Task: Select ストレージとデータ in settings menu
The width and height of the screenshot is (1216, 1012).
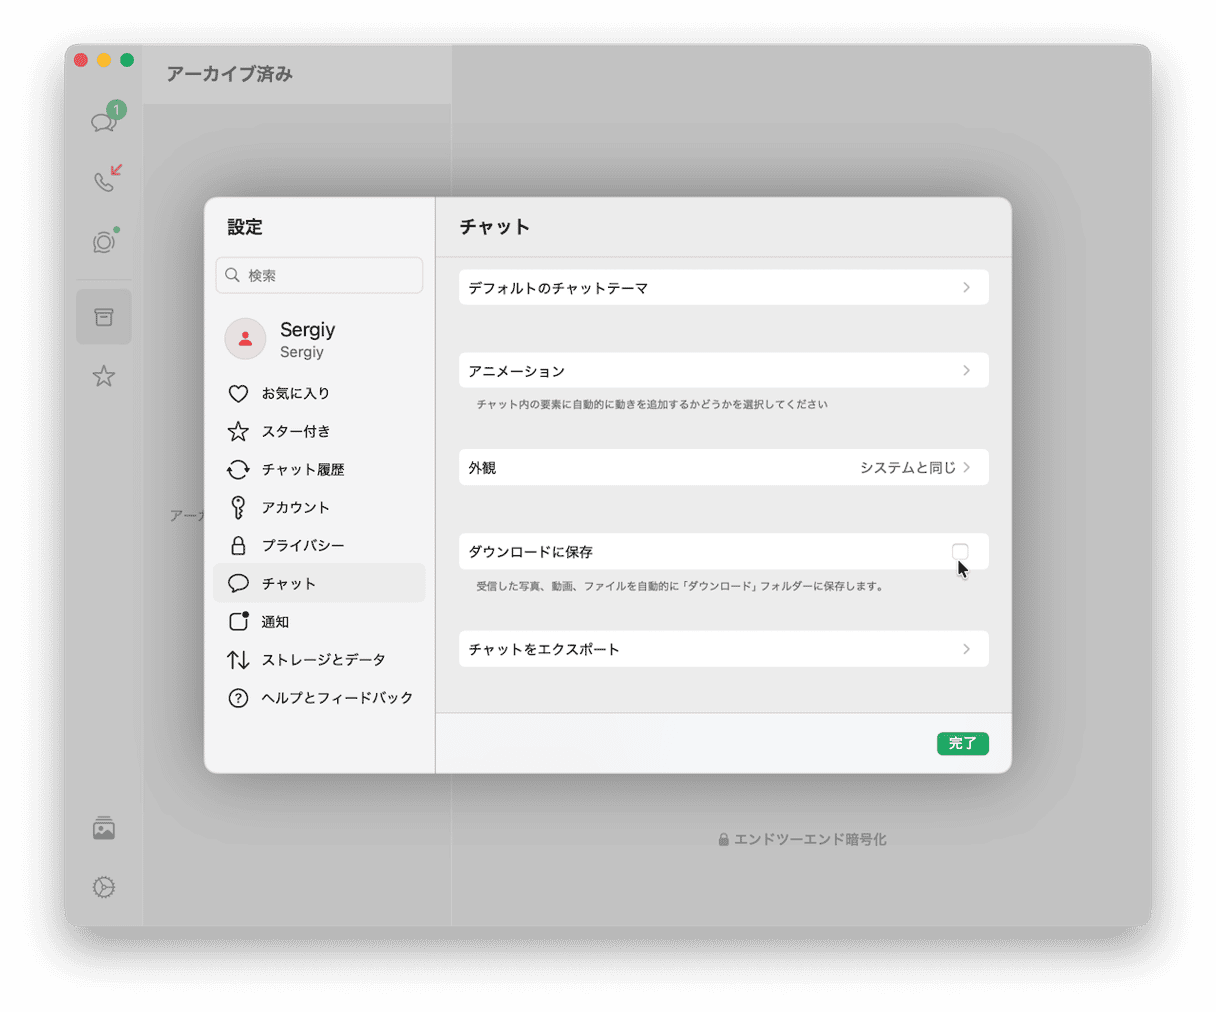Action: click(319, 659)
